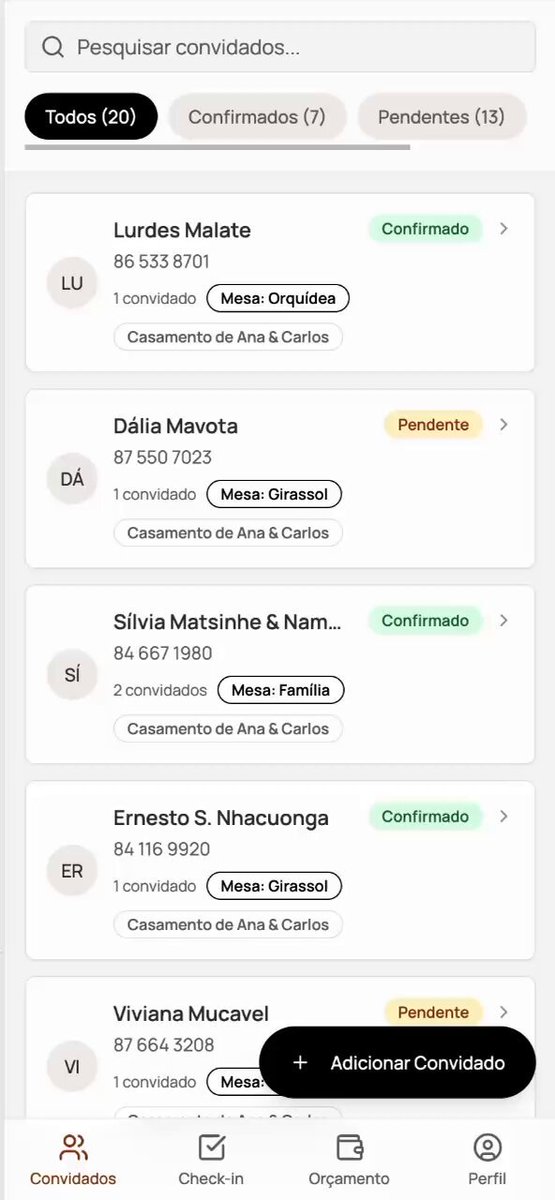Click the ER avatar of Ernesto Nhacuonga
Viewport: 555px width, 1200px height.
tap(72, 871)
